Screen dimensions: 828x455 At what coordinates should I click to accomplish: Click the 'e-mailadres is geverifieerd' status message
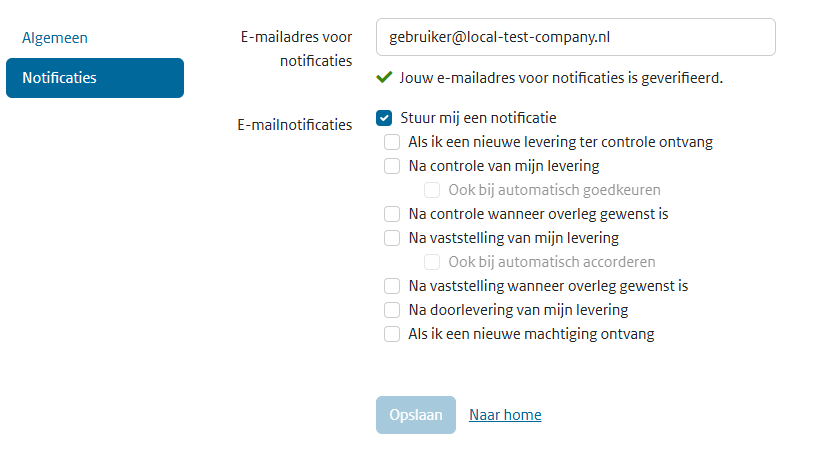point(560,77)
